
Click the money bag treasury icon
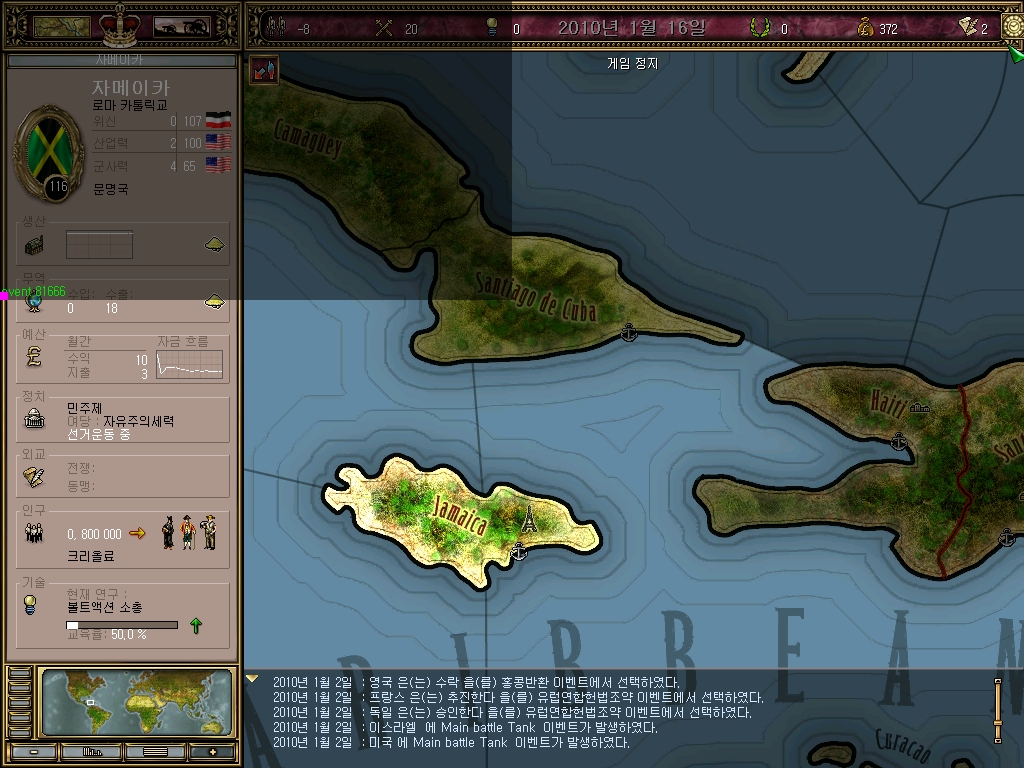[x=865, y=27]
